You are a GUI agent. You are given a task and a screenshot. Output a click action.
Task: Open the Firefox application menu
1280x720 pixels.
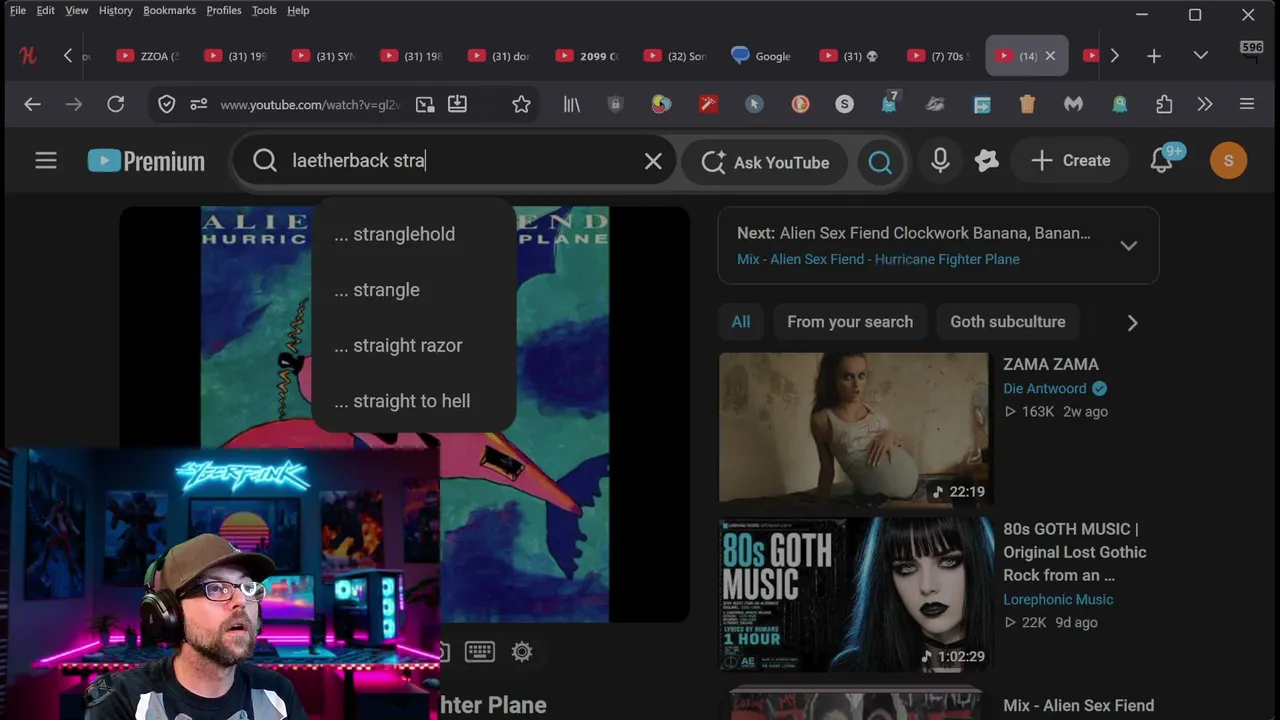point(1247,104)
